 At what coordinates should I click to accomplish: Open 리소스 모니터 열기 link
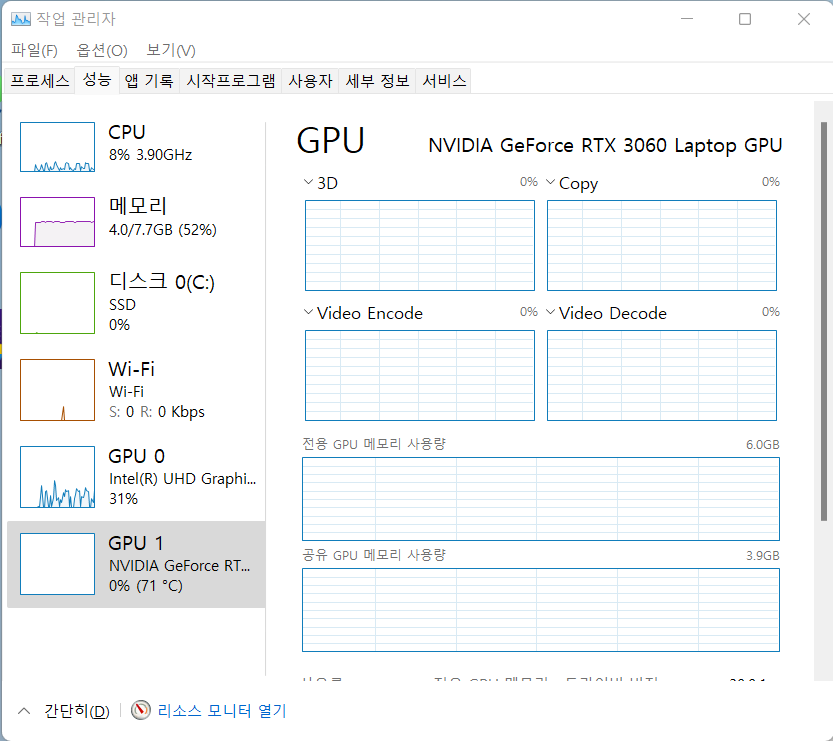click(x=222, y=711)
